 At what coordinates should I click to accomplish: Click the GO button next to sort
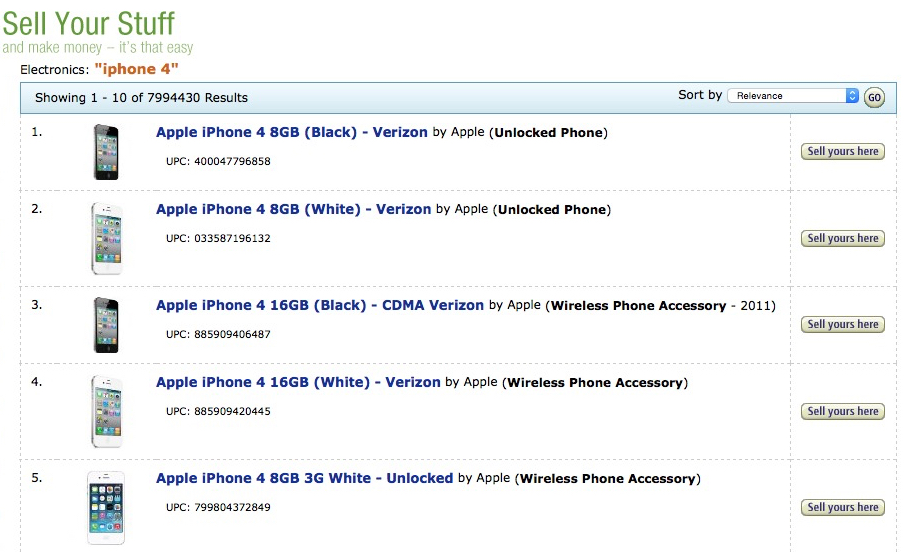pyautogui.click(x=874, y=97)
